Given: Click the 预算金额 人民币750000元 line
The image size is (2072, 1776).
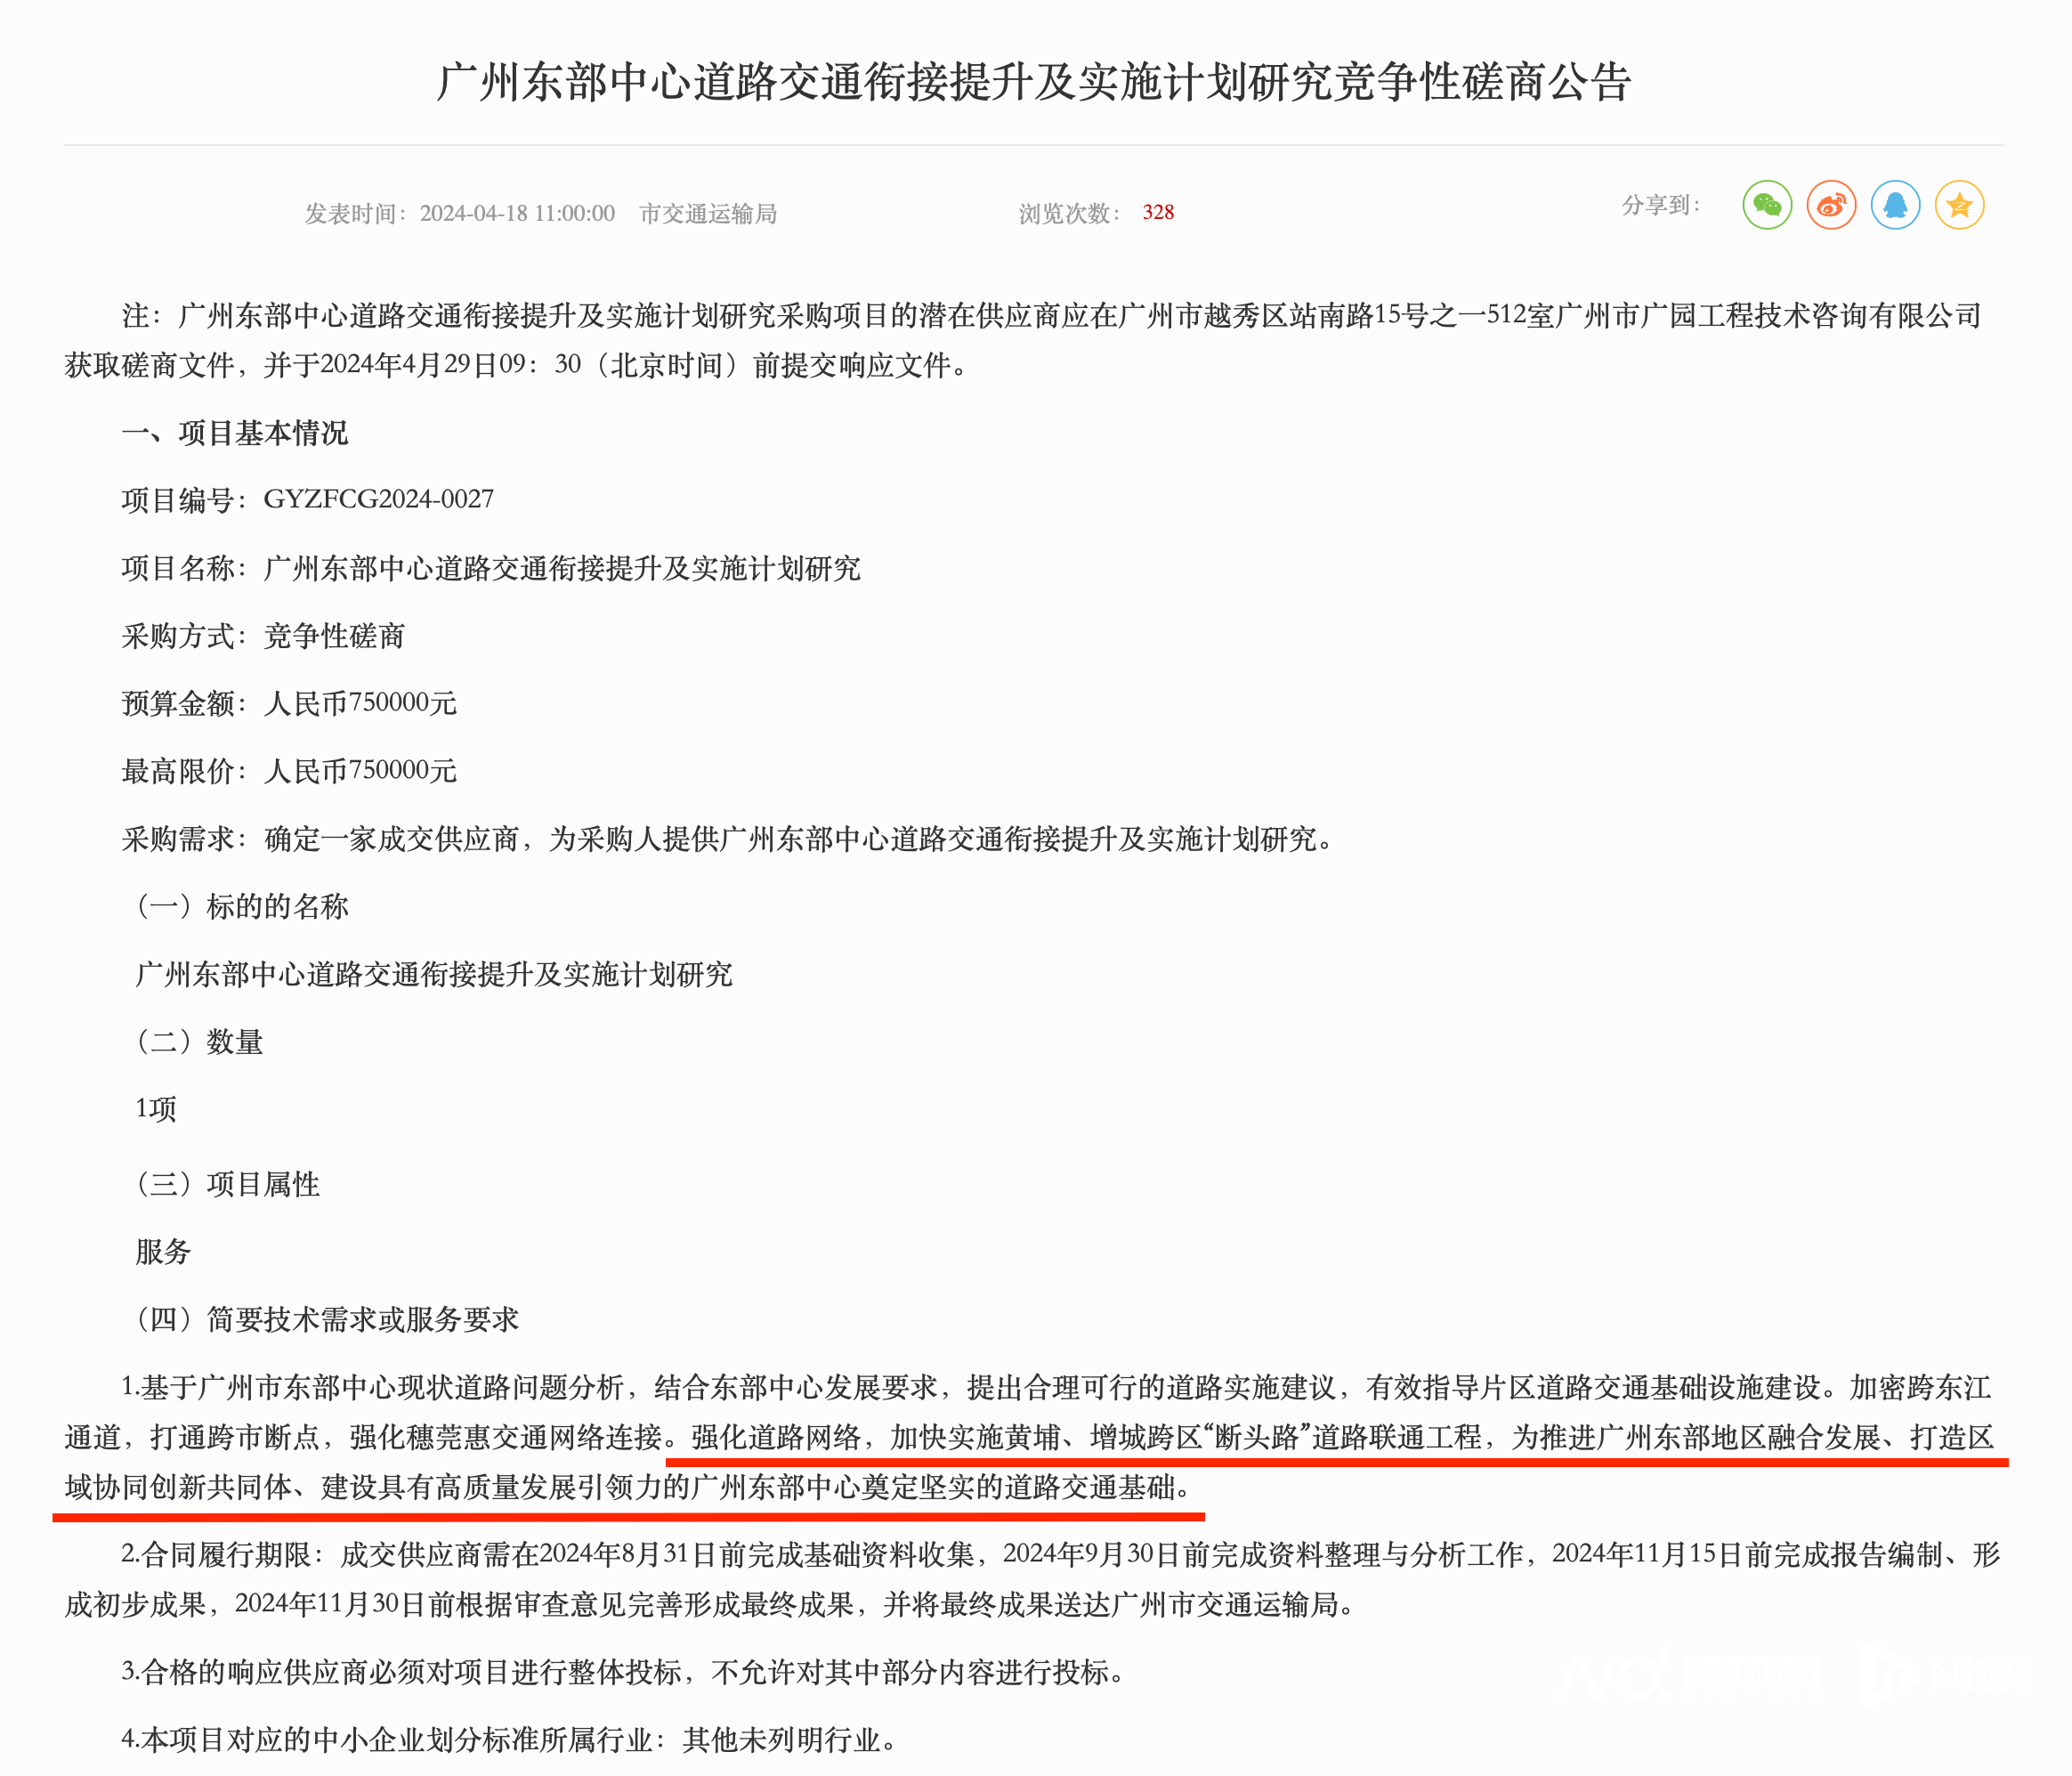Looking at the screenshot, I should [x=289, y=703].
